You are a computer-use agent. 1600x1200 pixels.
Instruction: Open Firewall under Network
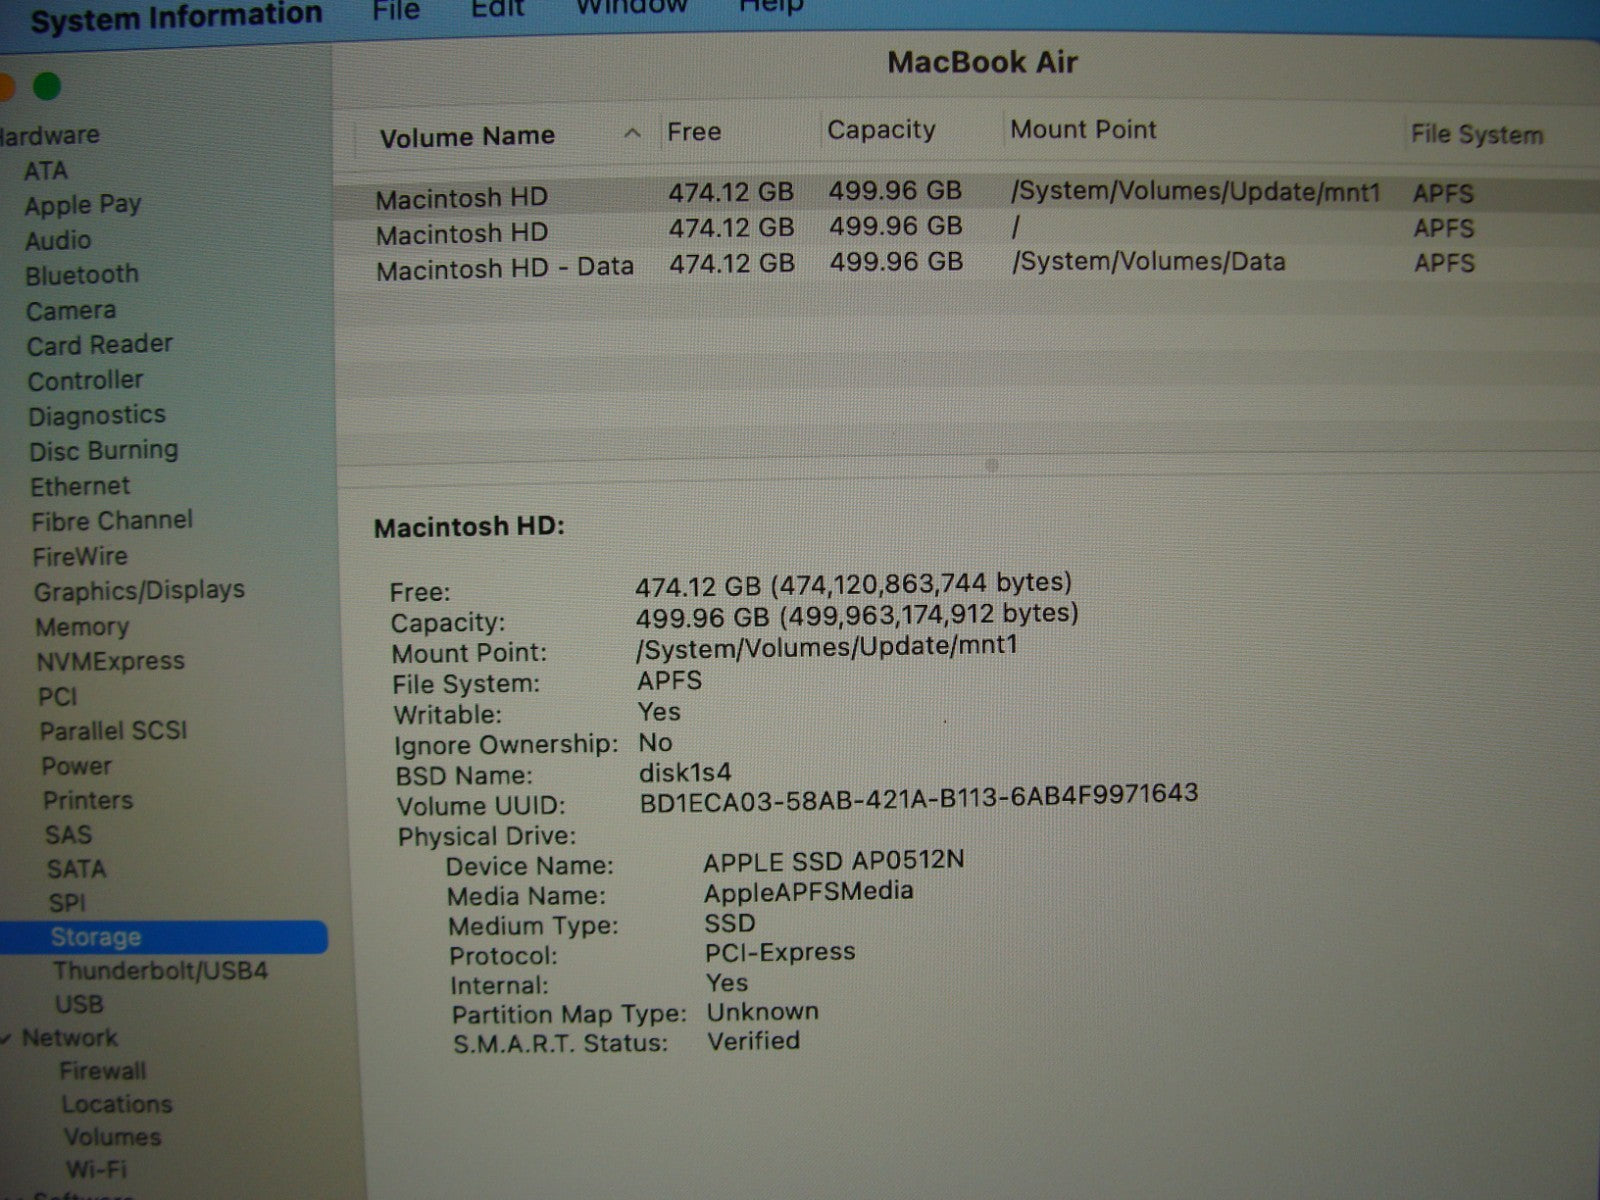click(102, 1071)
